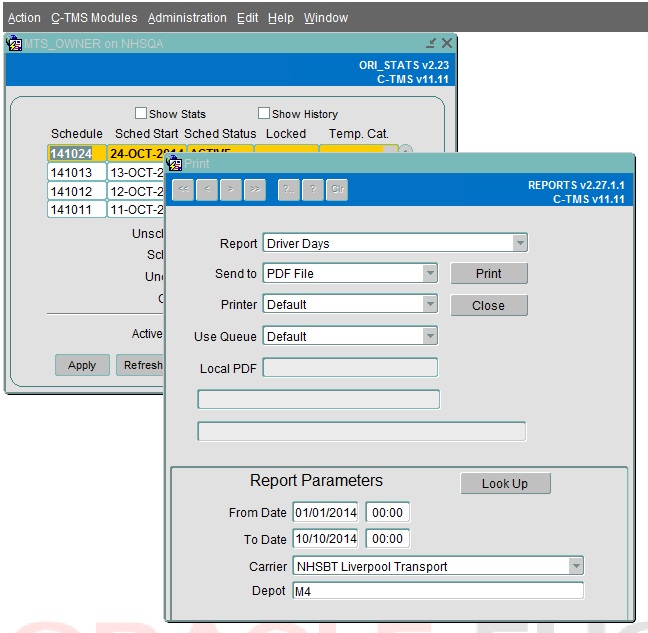
Task: Click the Print button
Action: pyautogui.click(x=489, y=274)
